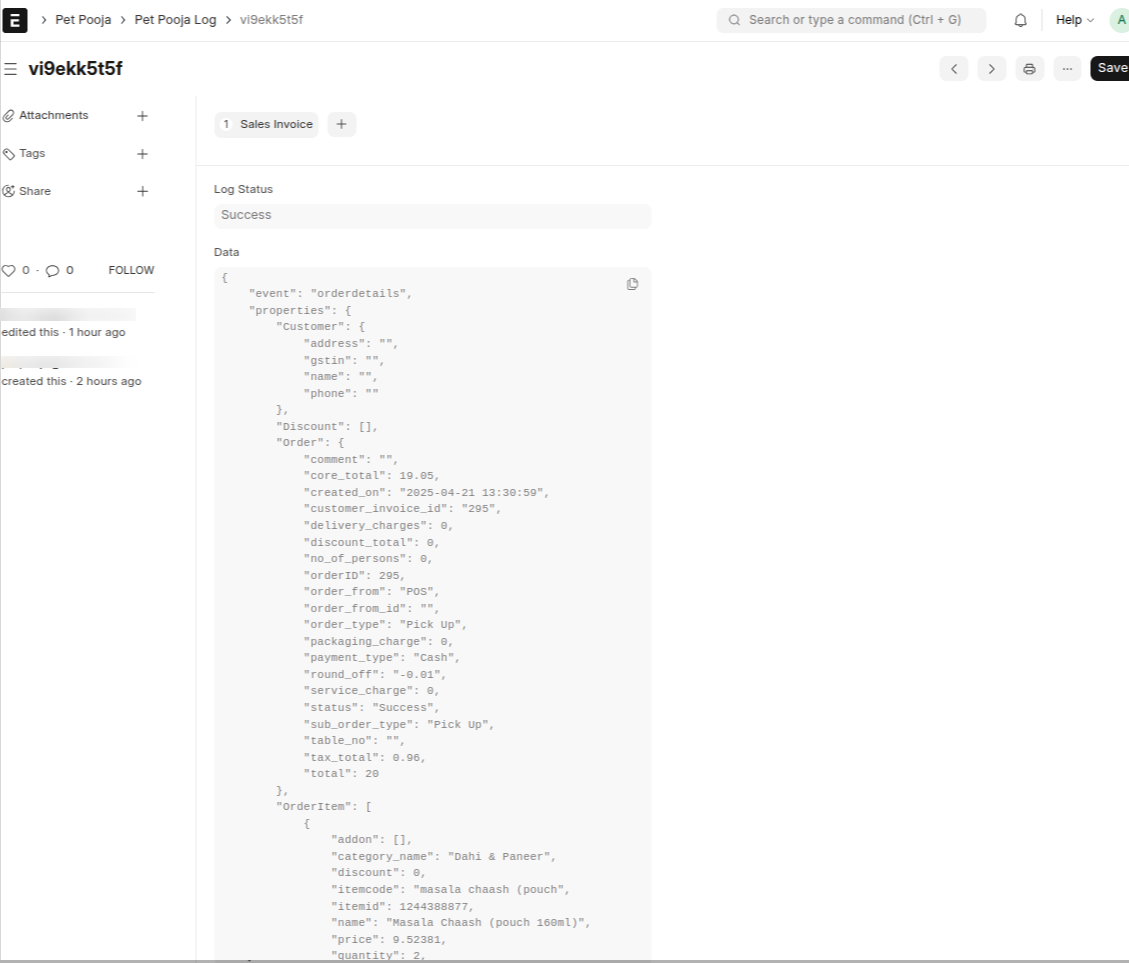Click the "round_off": "-0.01" line
1129x963 pixels.
click(x=375, y=675)
